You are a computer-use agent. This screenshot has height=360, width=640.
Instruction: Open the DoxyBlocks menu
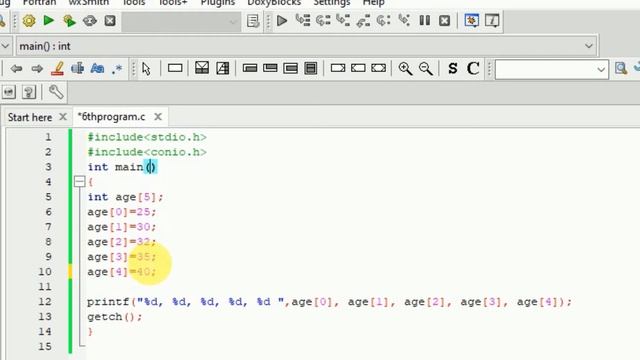coord(274,3)
